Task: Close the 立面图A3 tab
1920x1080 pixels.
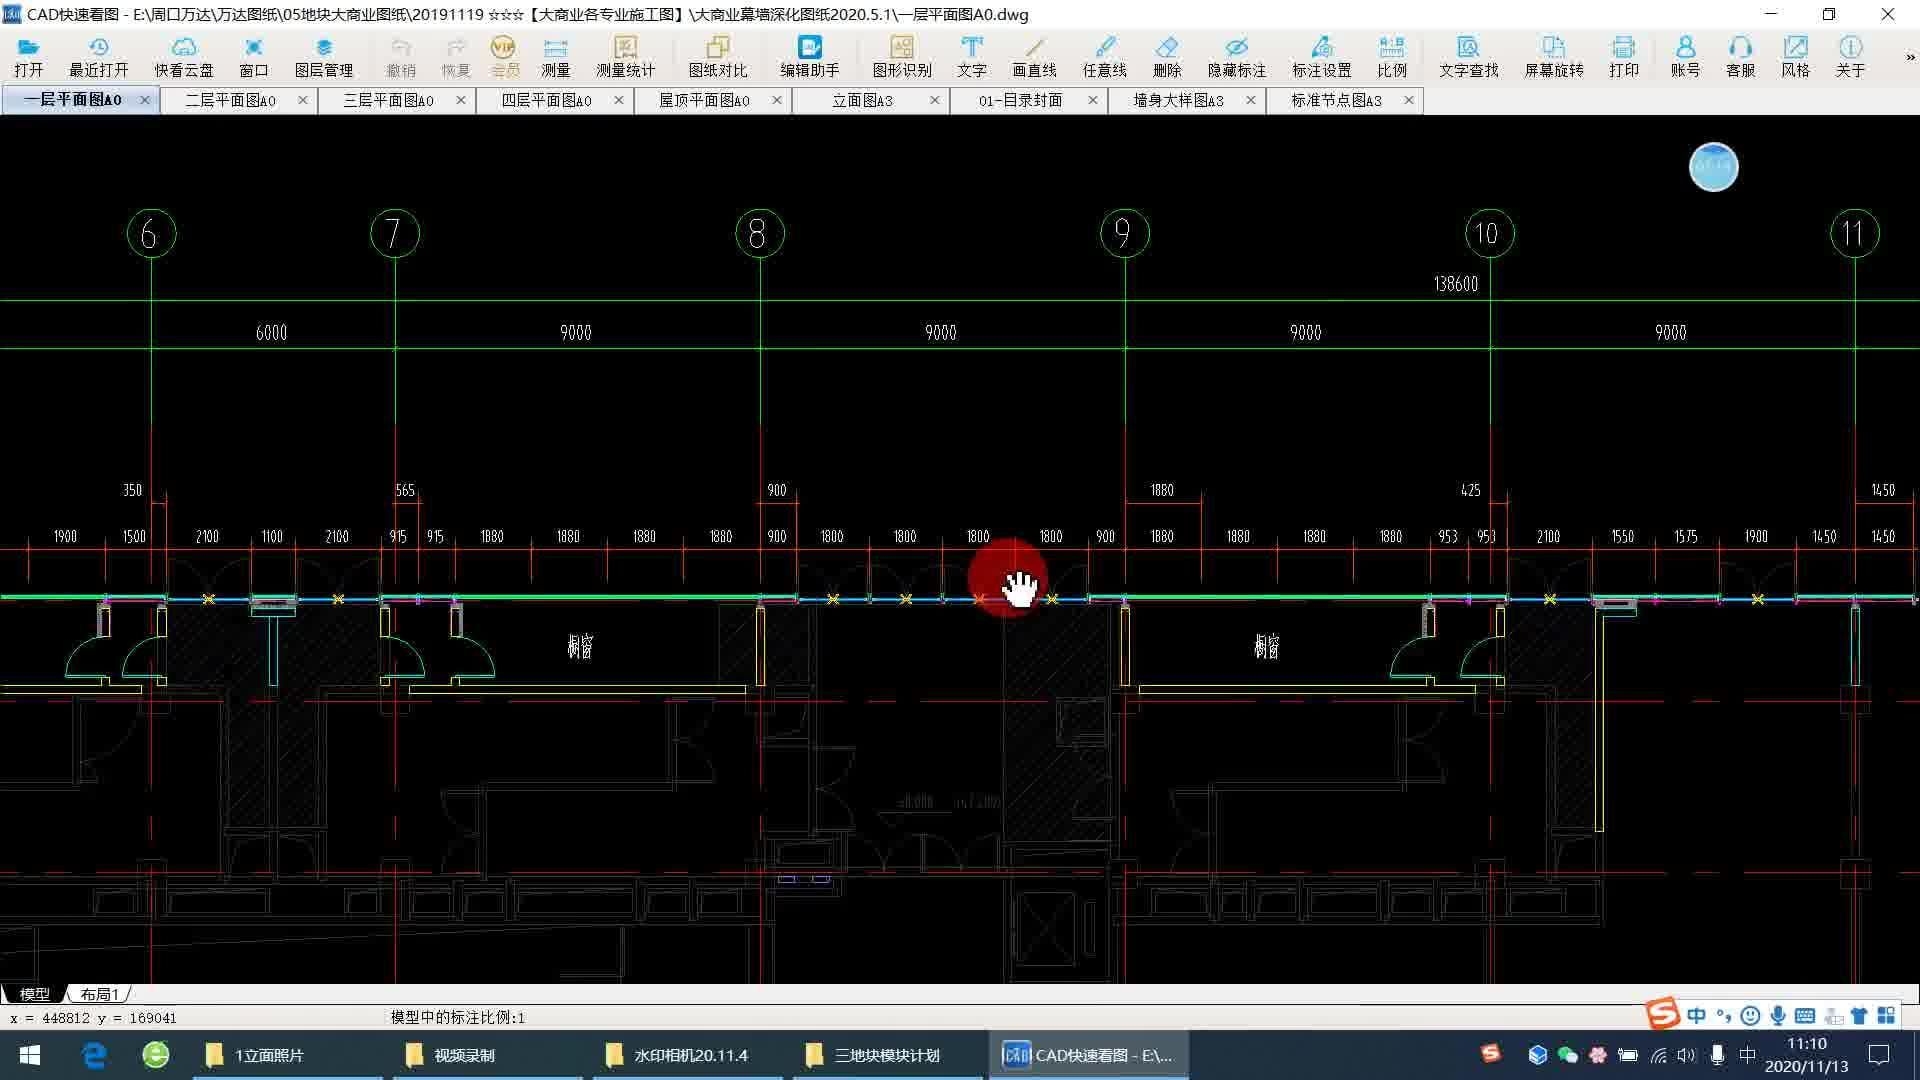Action: point(934,100)
